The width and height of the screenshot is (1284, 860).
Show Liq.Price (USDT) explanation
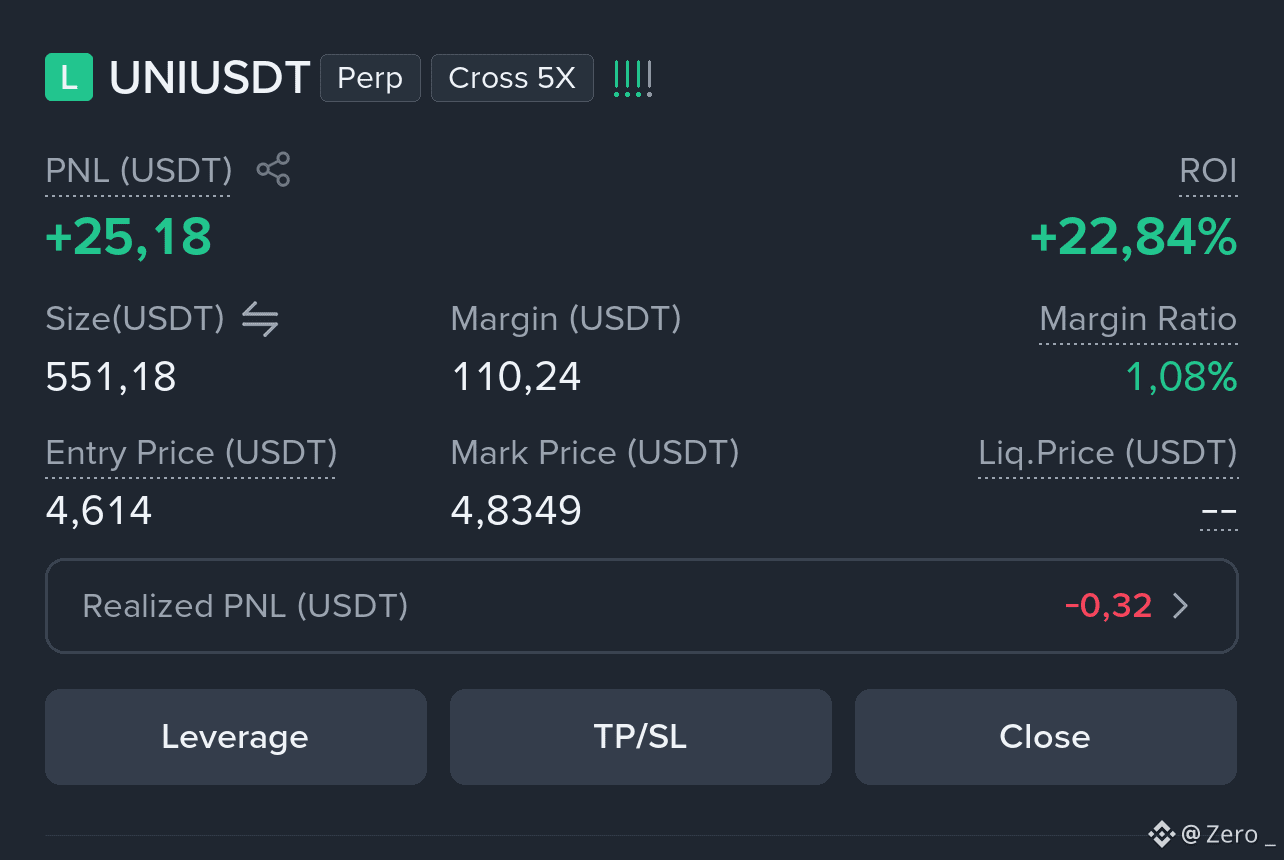point(1107,453)
